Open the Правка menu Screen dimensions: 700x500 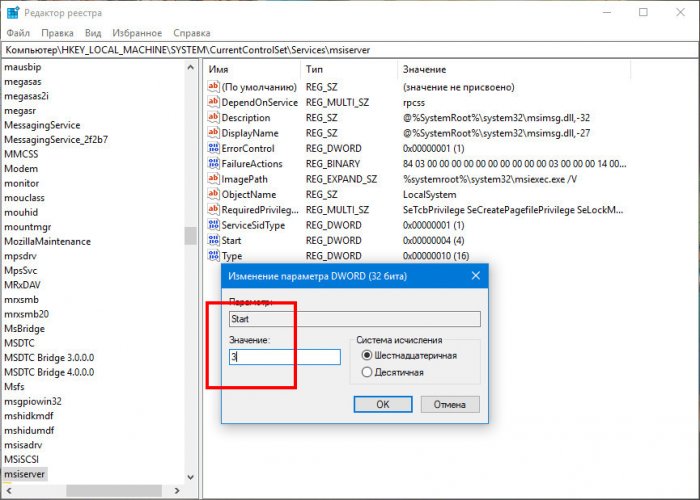57,33
